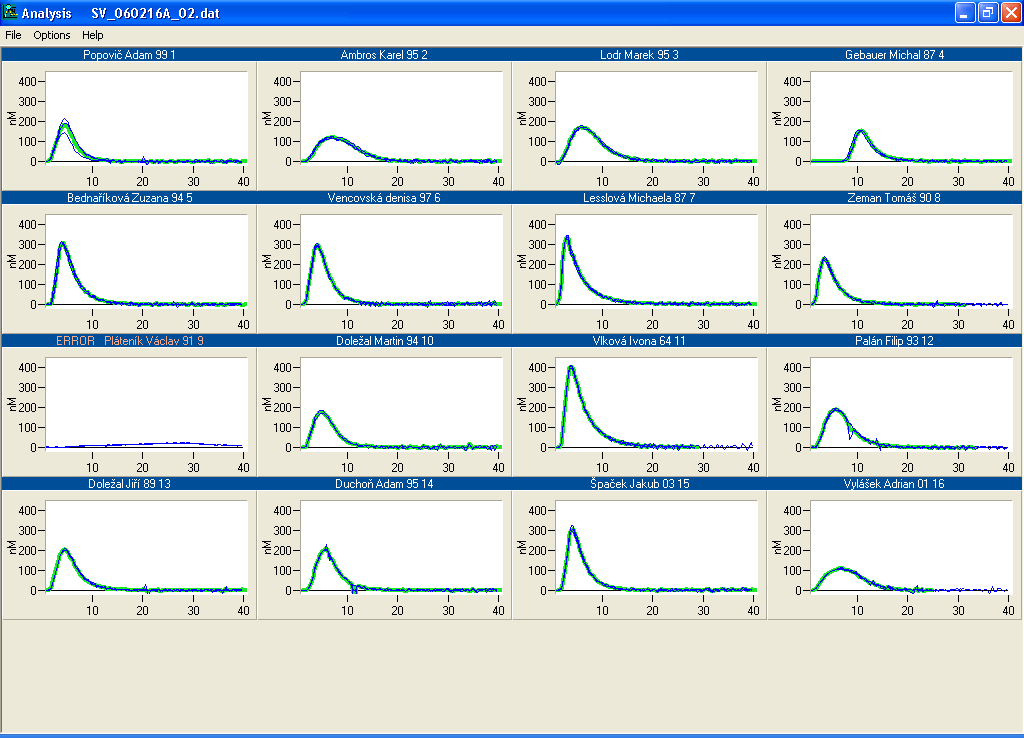The height and width of the screenshot is (738, 1024).
Task: Close the Analysis window
Action: [1011, 13]
